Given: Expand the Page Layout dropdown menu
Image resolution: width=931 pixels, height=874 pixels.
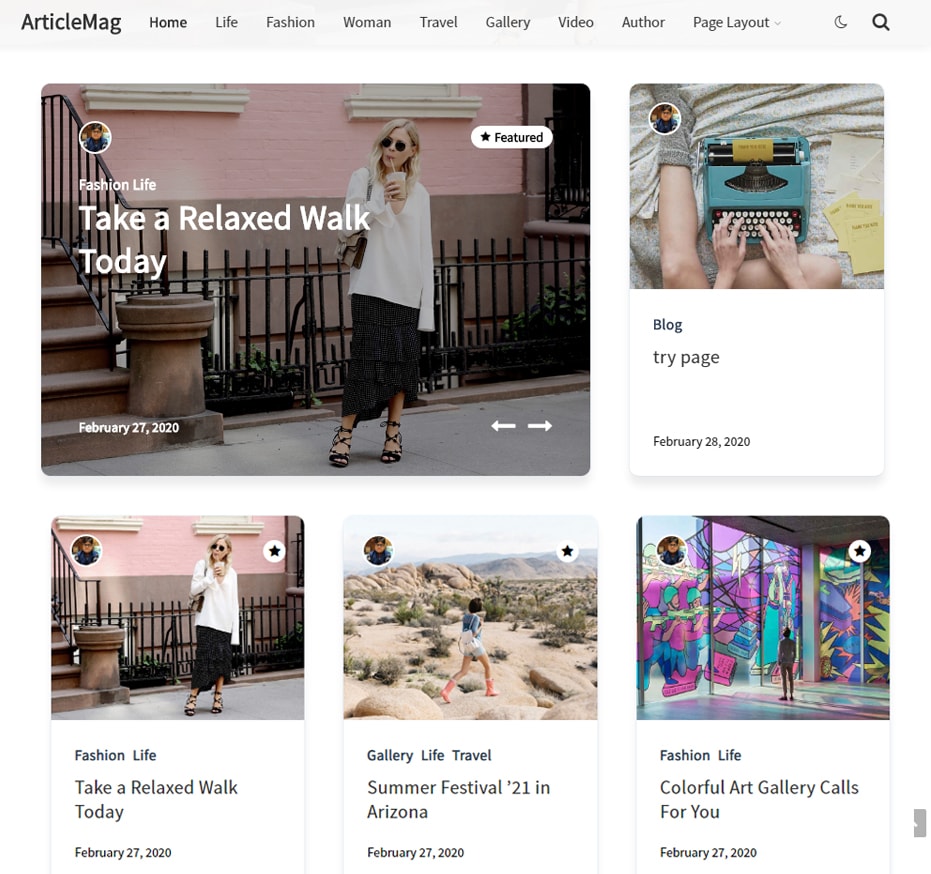Looking at the screenshot, I should click(737, 23).
